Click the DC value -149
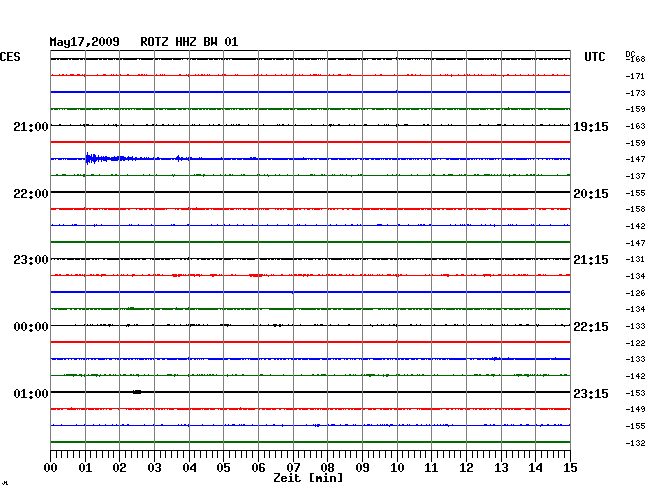 635,409
